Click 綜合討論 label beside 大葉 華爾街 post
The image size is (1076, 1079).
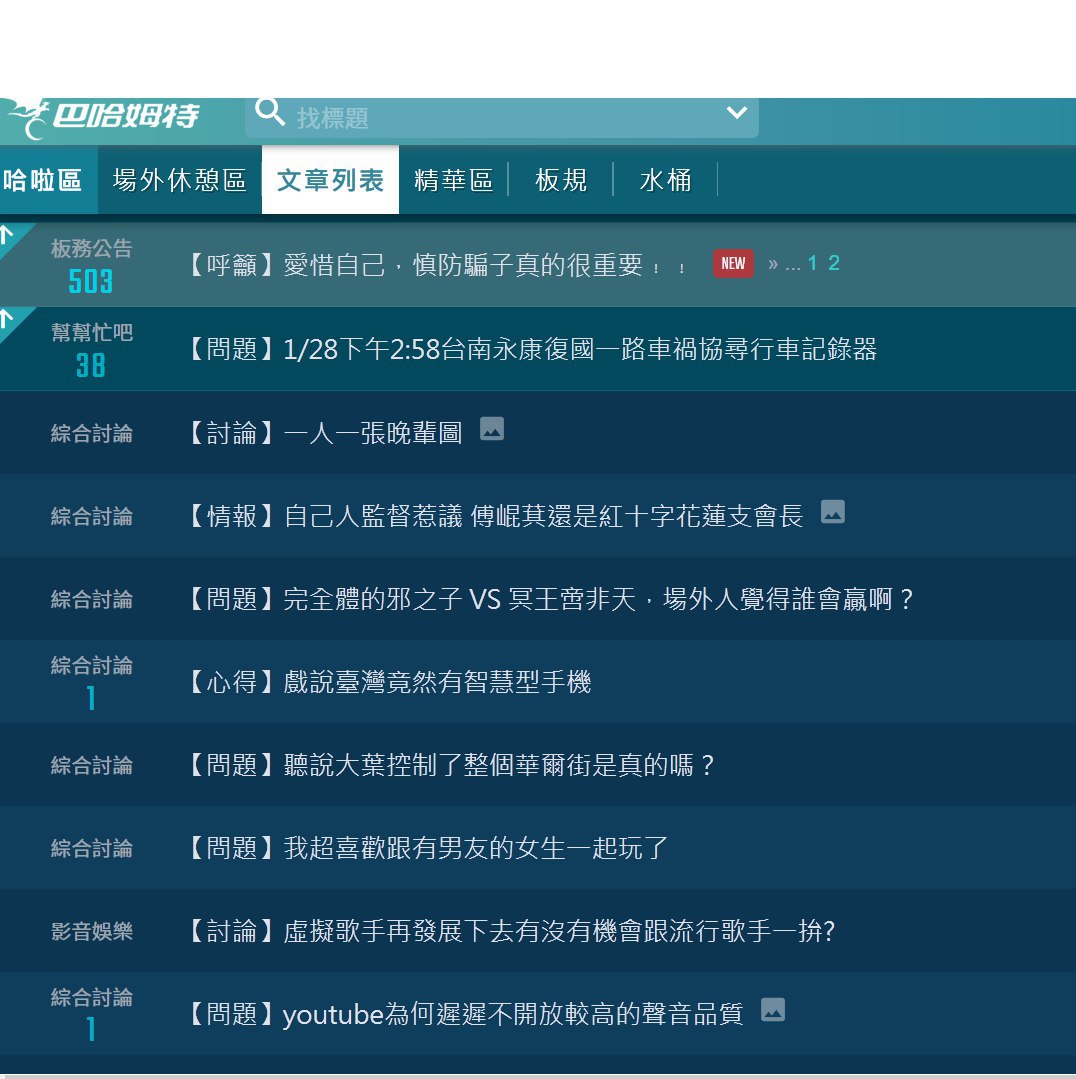(92, 765)
